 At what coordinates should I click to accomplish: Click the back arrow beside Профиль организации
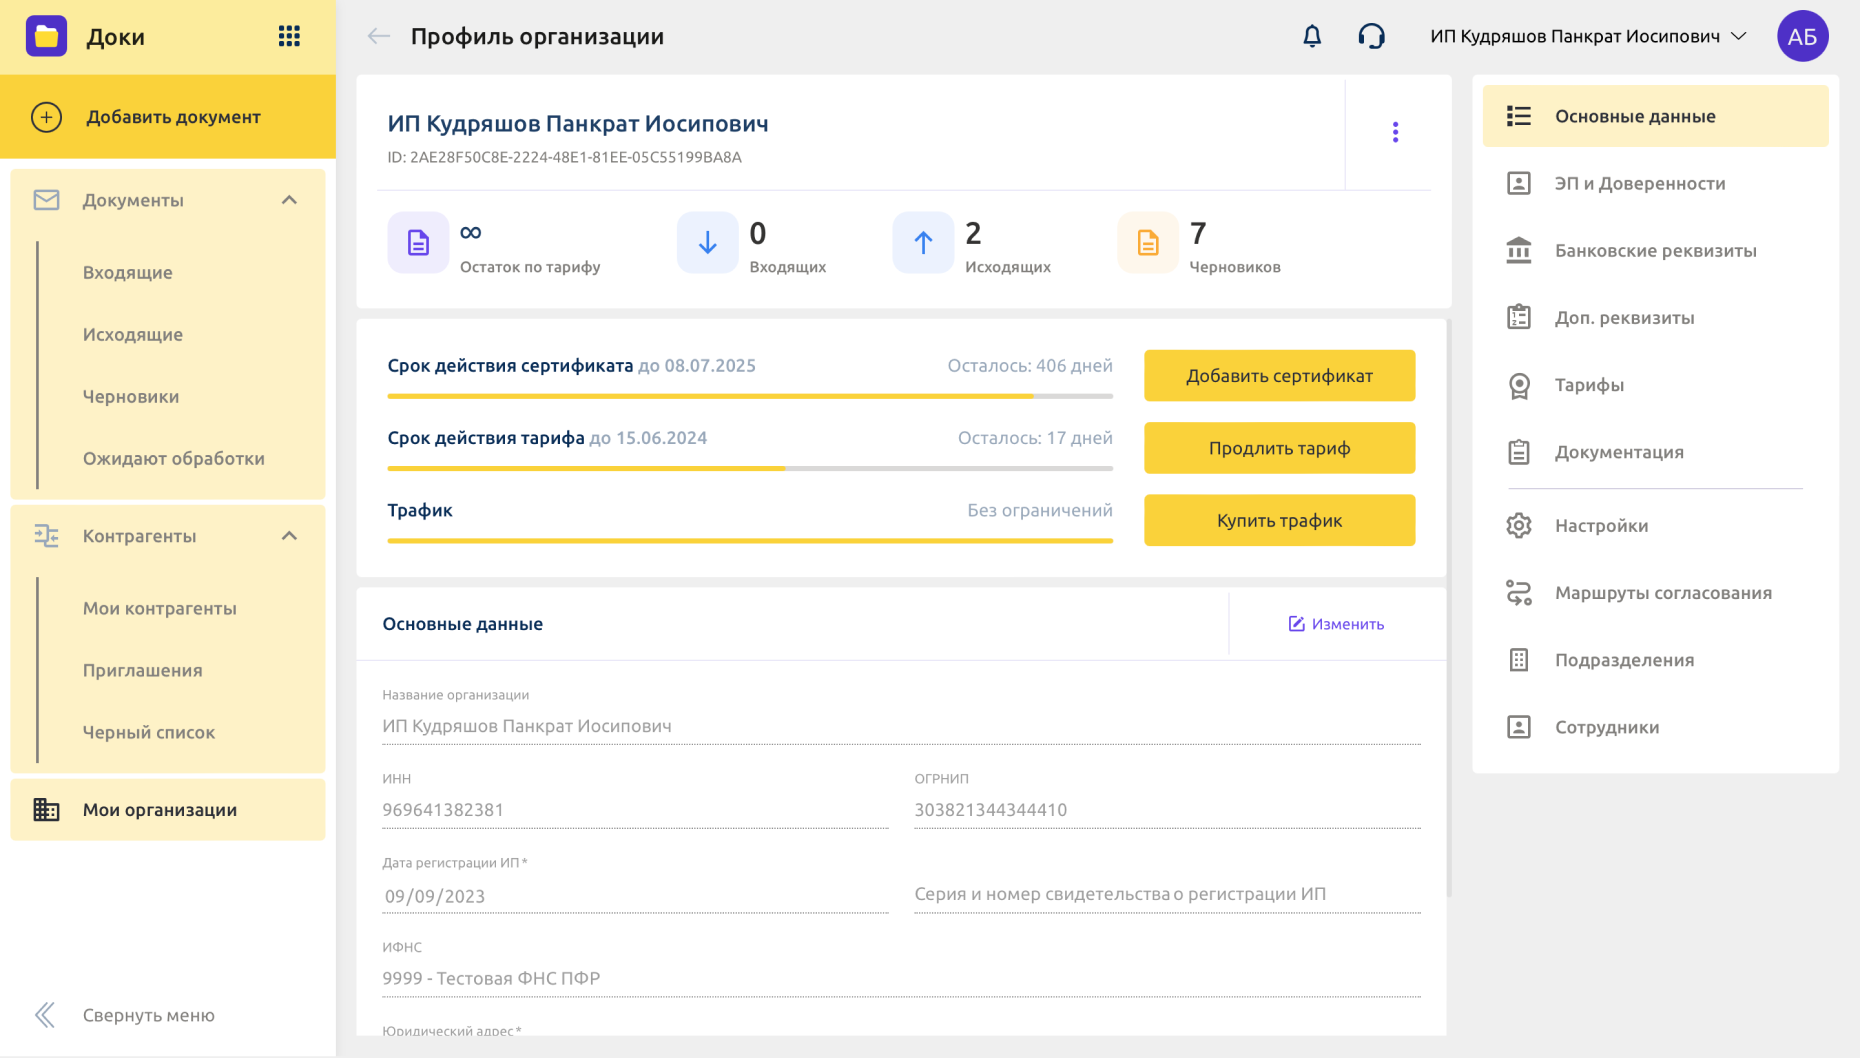coord(378,37)
